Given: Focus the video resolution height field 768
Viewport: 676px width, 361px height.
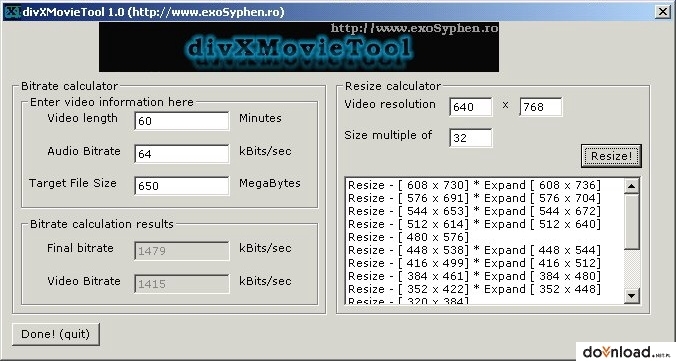Looking at the screenshot, I should [541, 107].
